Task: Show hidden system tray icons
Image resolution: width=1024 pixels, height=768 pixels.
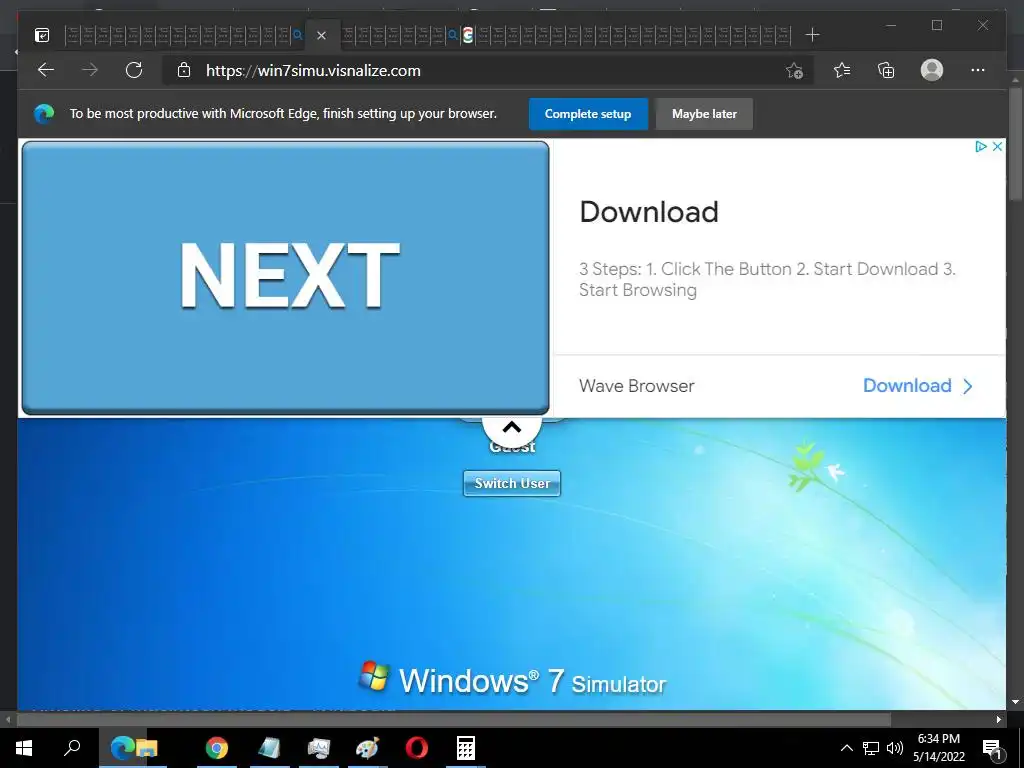Action: pos(846,748)
